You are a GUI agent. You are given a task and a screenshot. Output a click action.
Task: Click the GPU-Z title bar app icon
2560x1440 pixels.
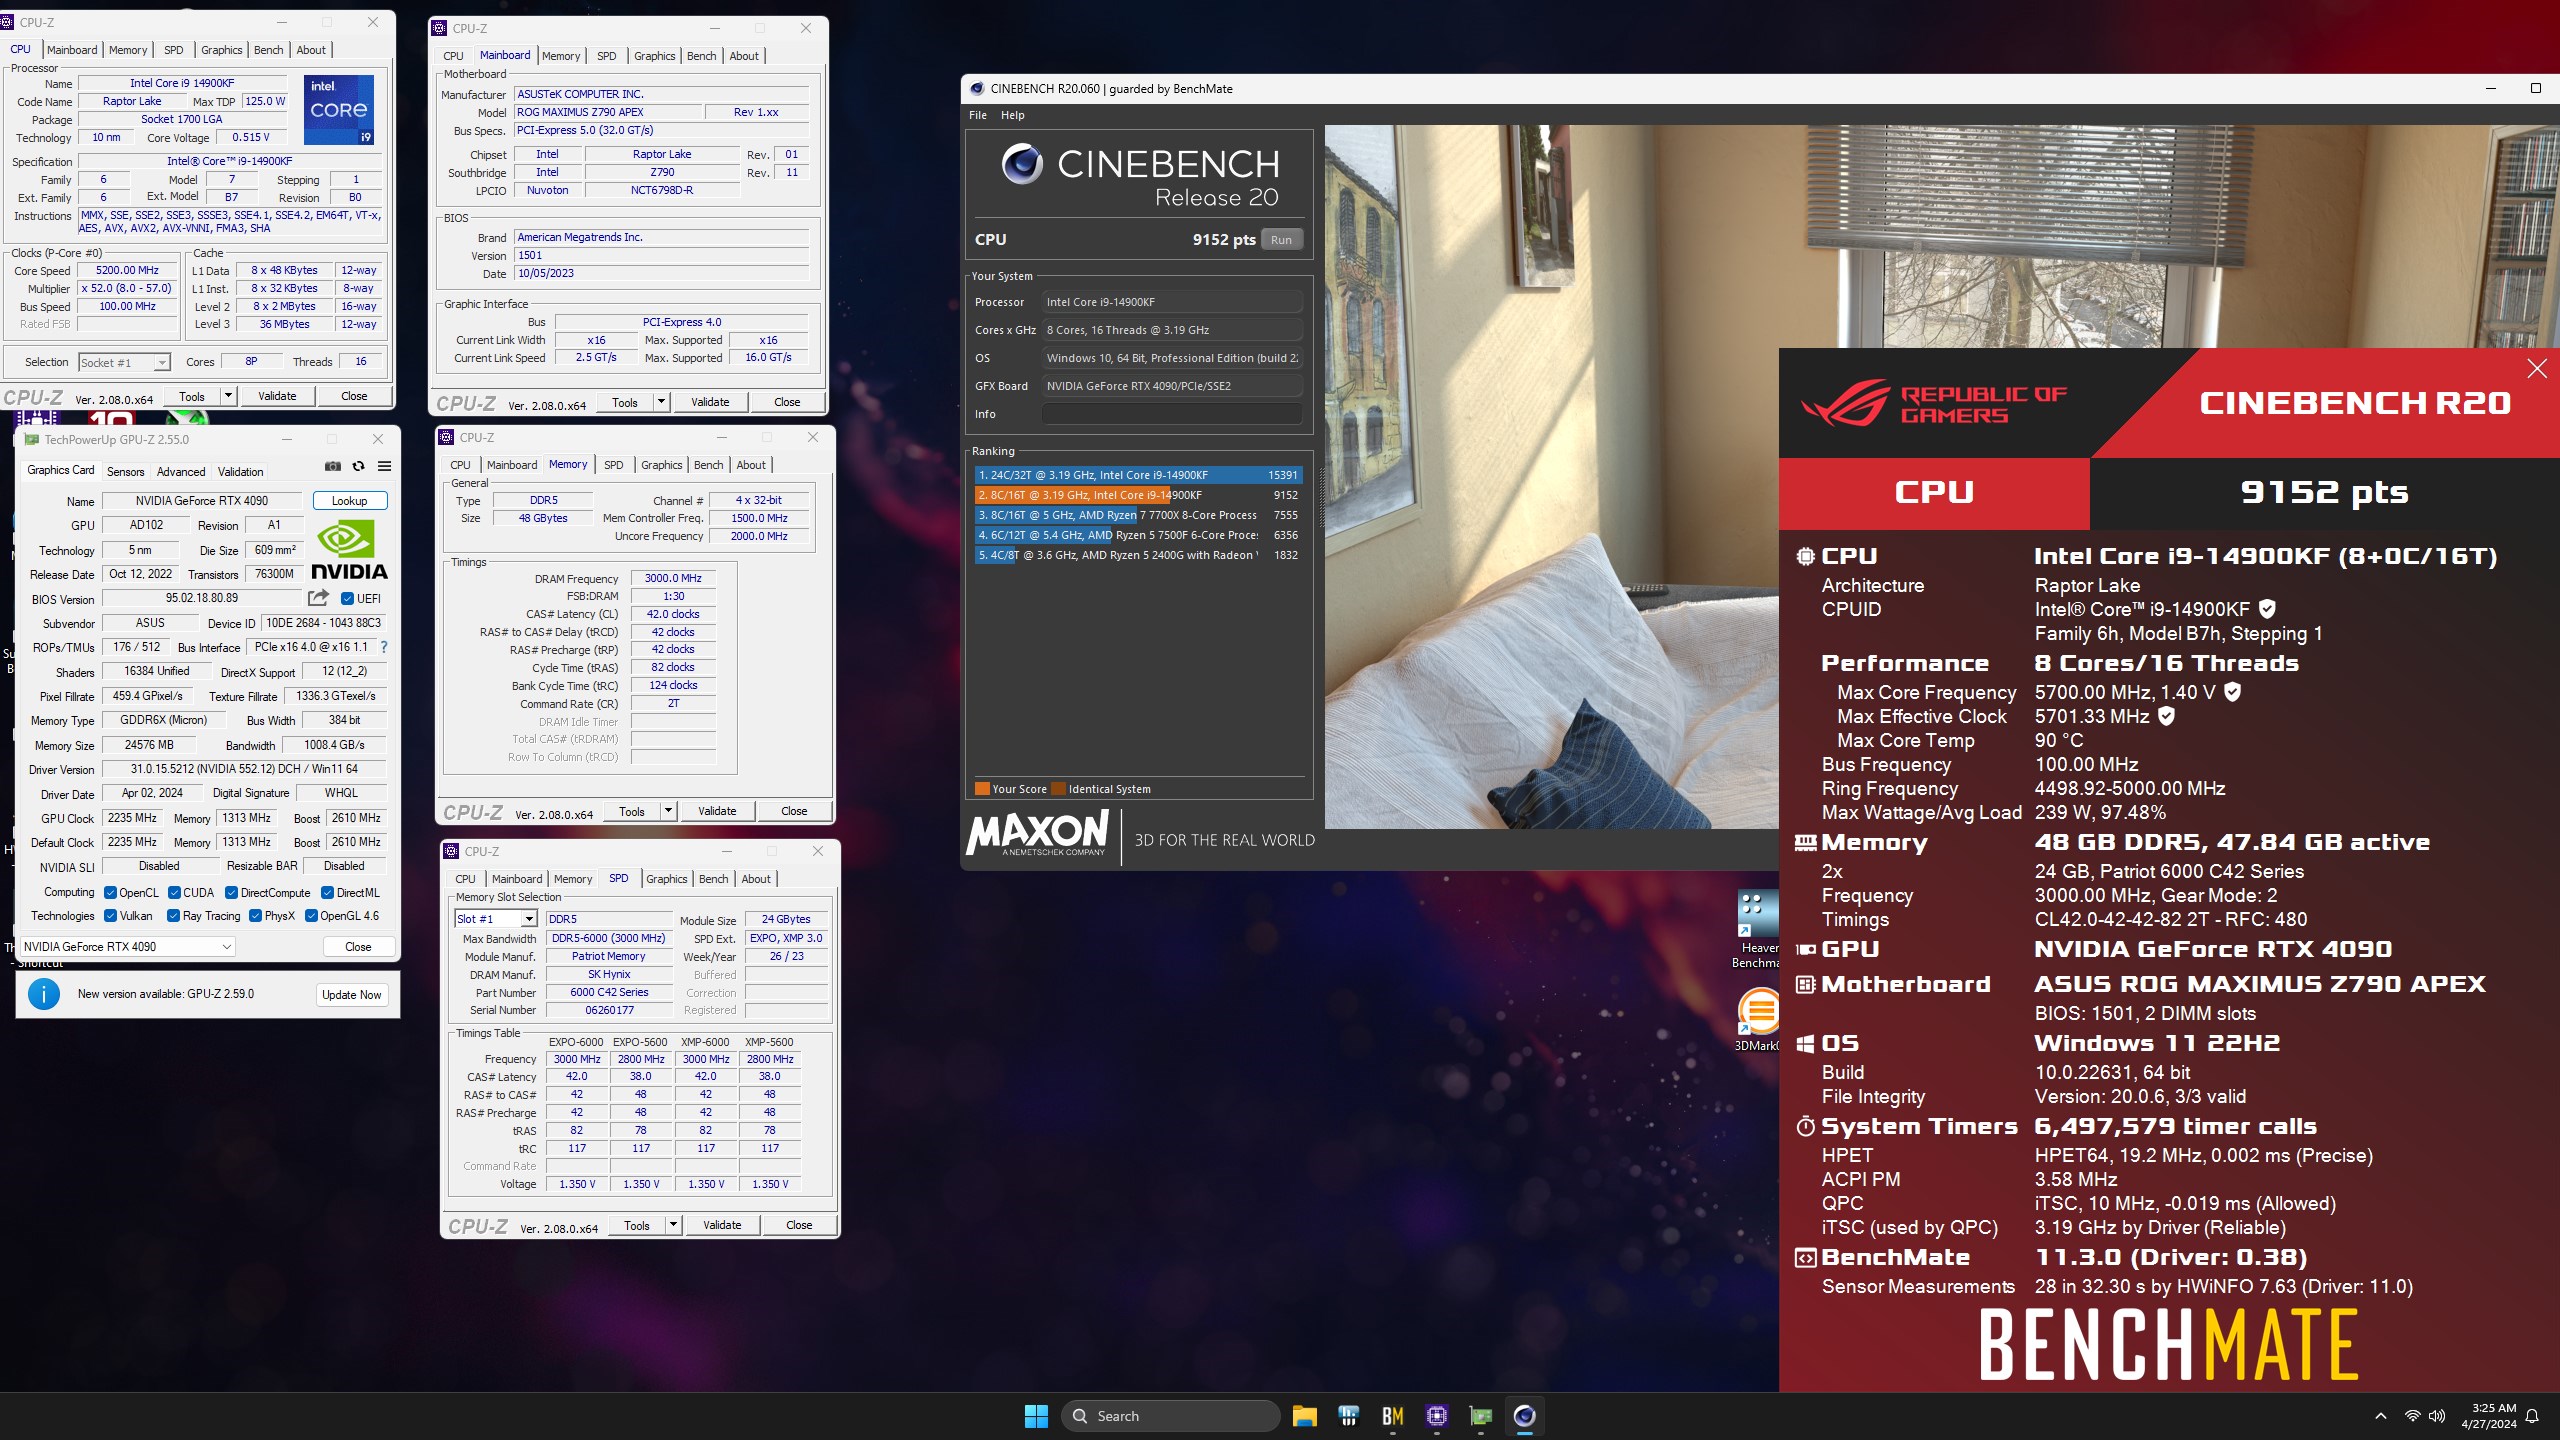pyautogui.click(x=31, y=439)
